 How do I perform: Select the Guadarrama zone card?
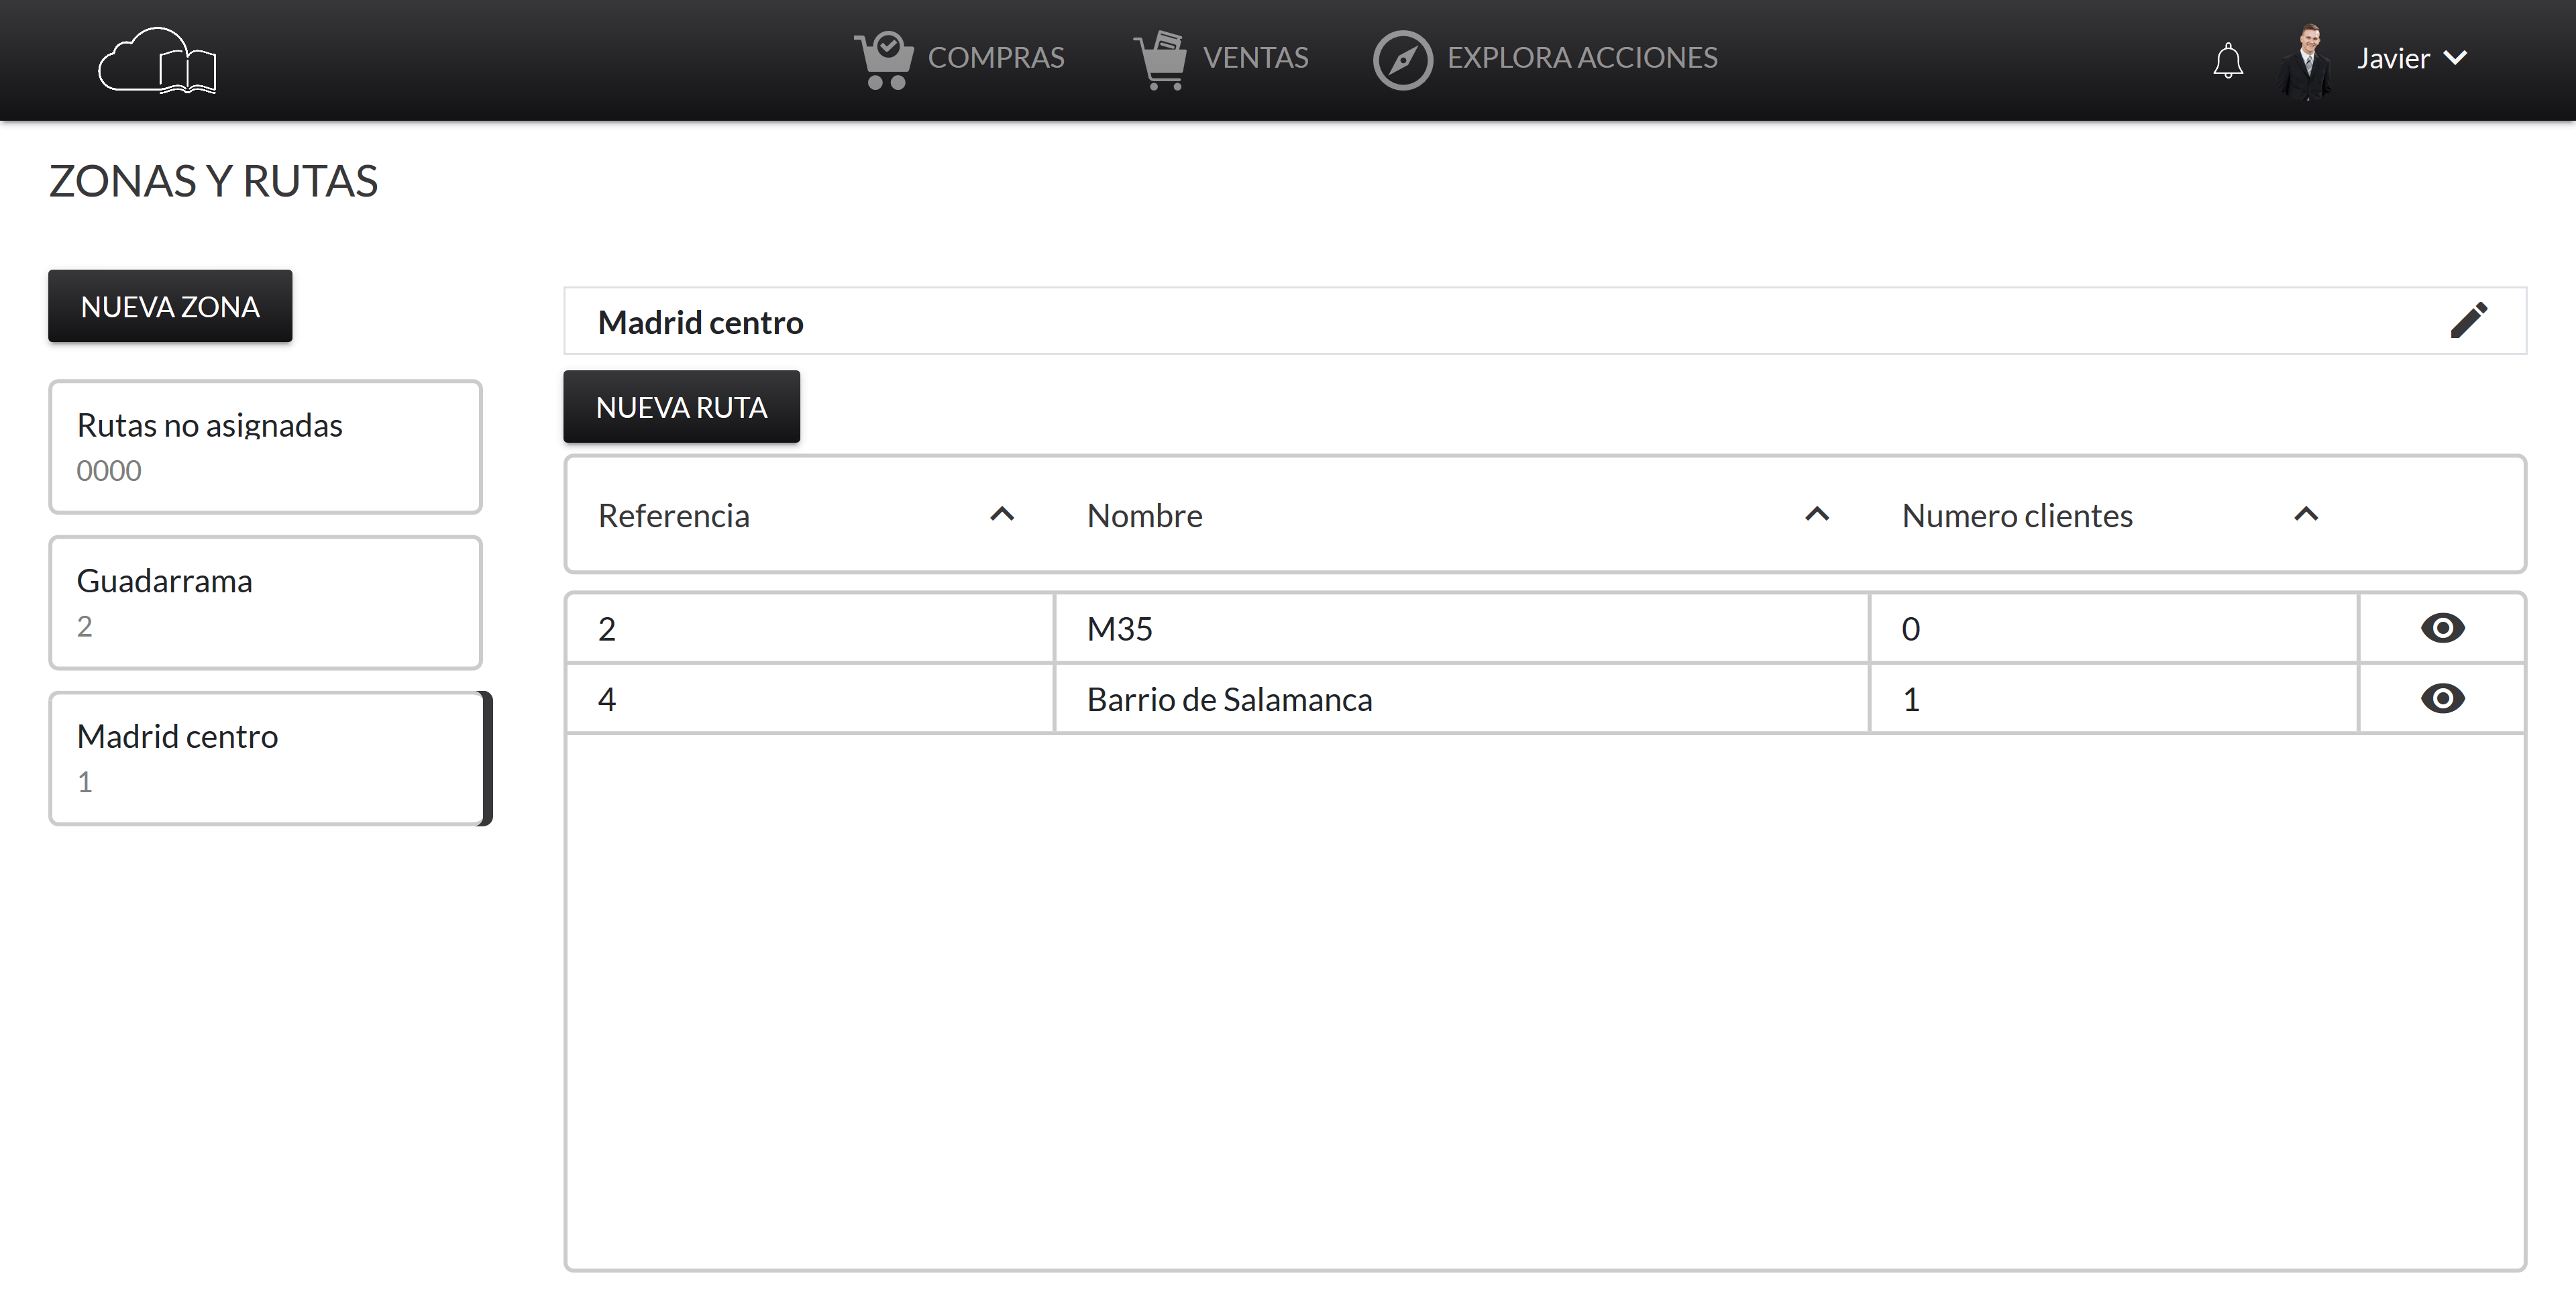click(265, 602)
